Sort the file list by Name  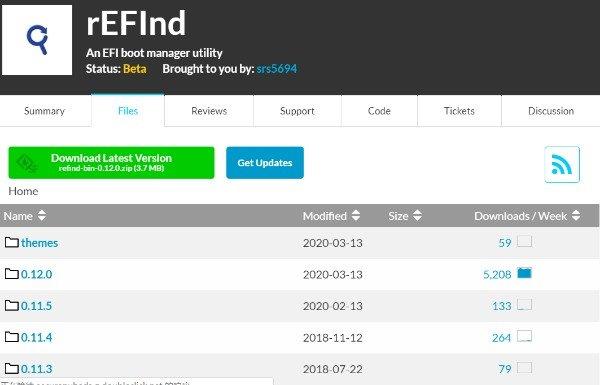coord(25,216)
